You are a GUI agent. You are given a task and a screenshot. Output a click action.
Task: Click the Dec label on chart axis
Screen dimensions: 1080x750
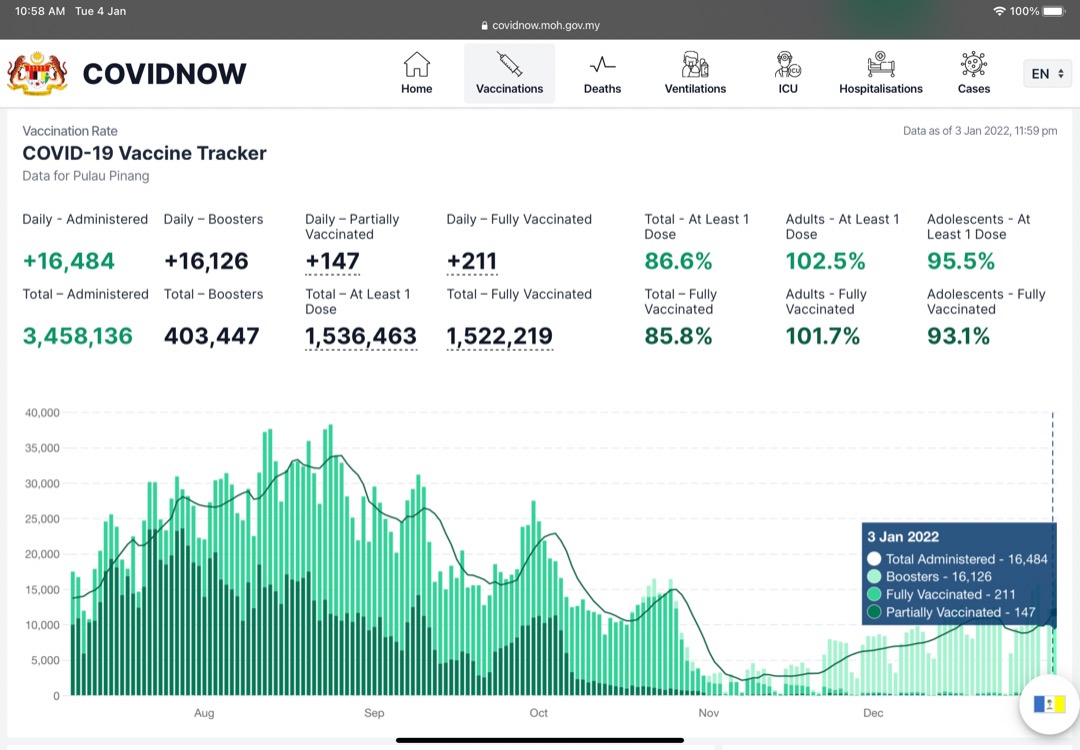873,713
